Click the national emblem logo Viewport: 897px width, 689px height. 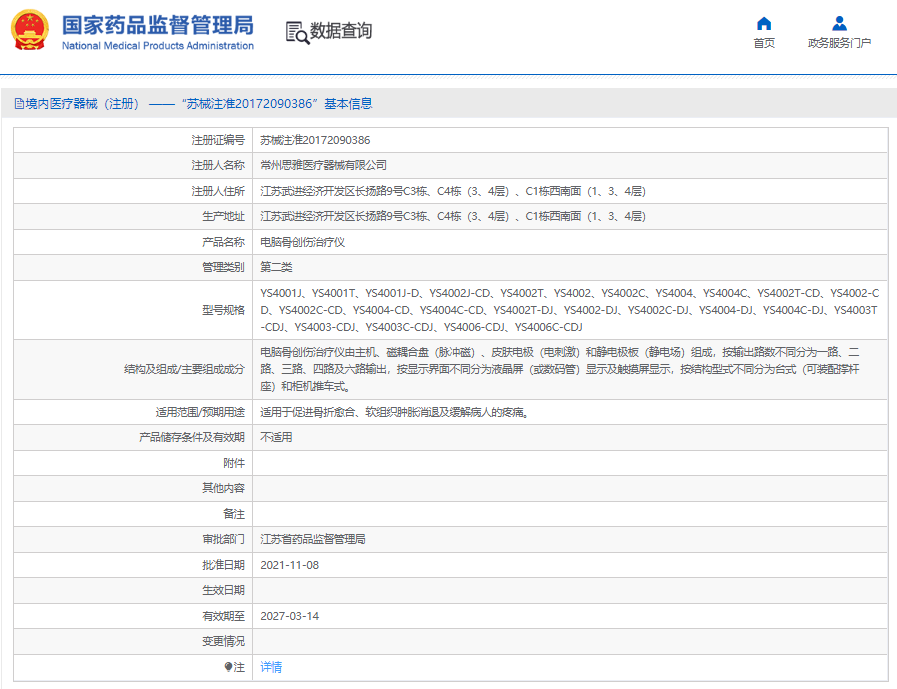click(29, 32)
